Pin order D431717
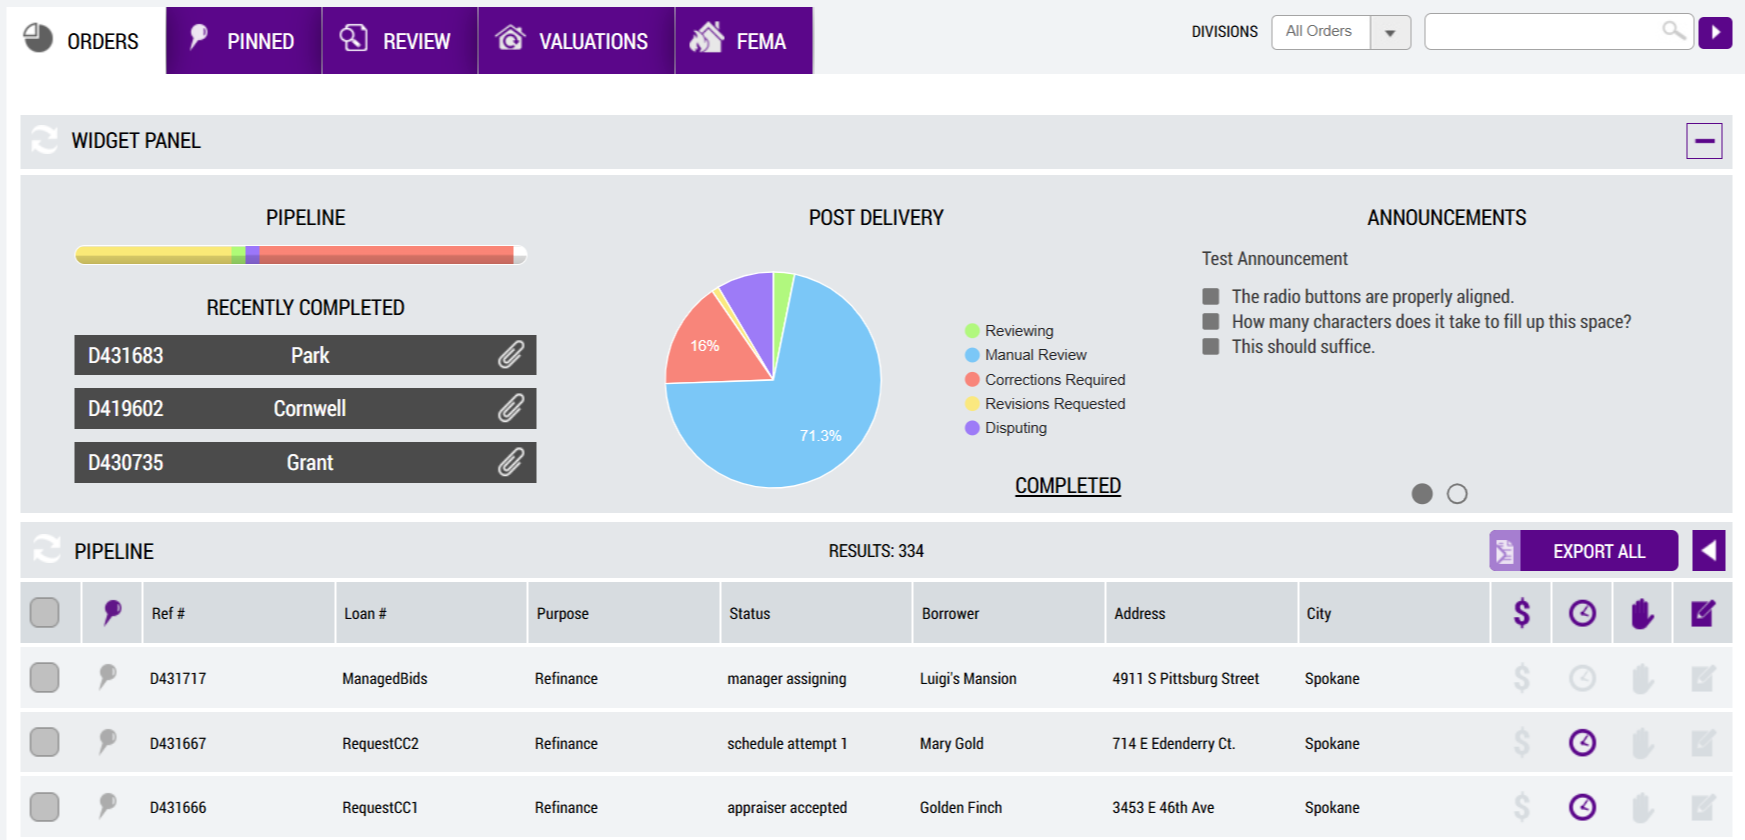The image size is (1745, 840). (x=107, y=677)
